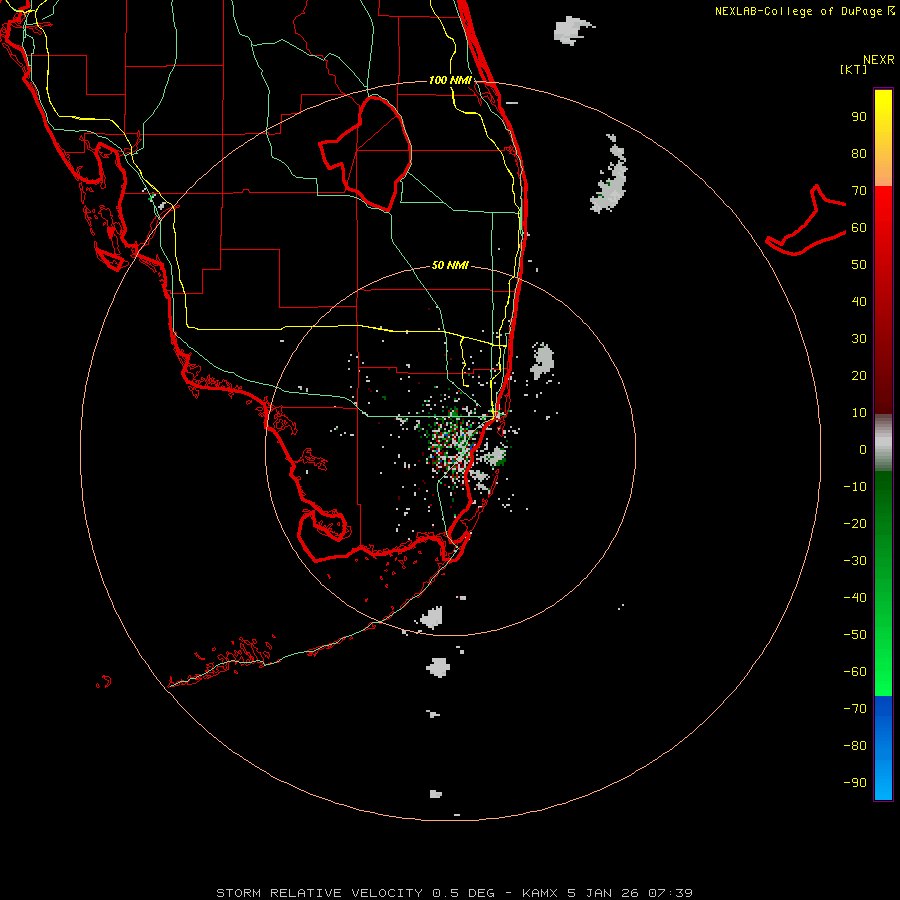Click the -60 scale value

pyautogui.click(x=855, y=672)
